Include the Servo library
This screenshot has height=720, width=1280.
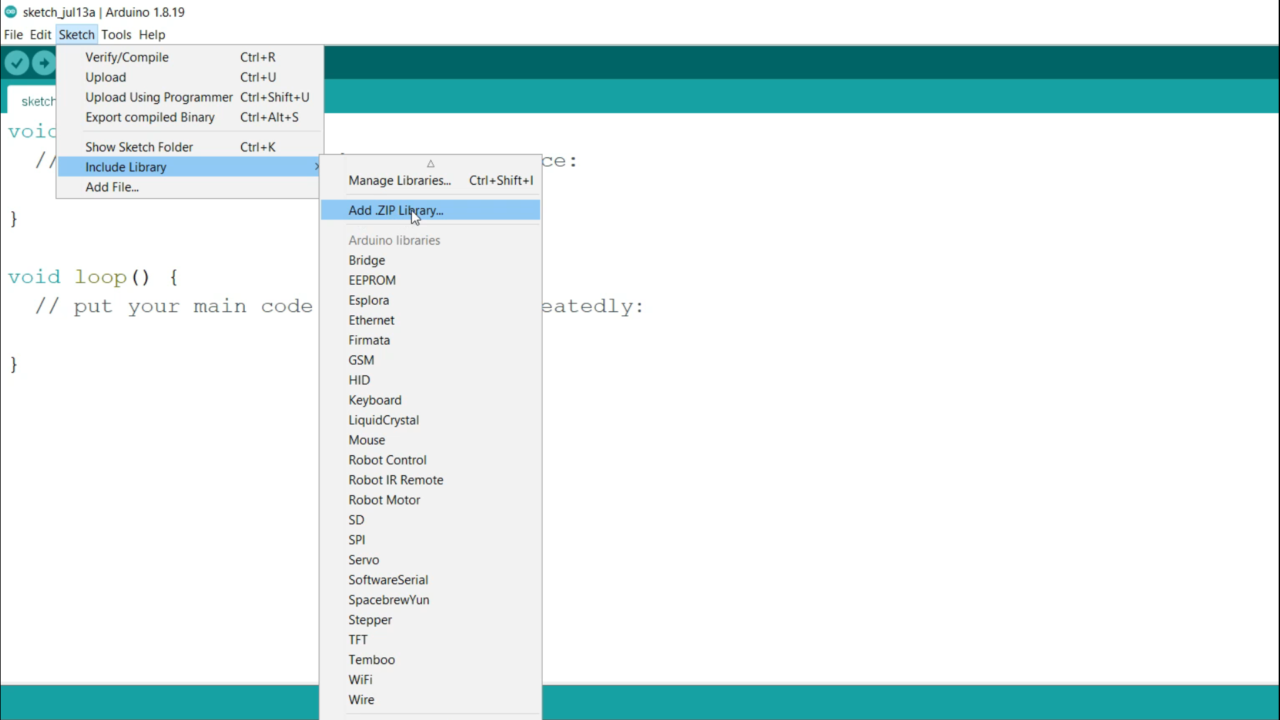[430, 560]
